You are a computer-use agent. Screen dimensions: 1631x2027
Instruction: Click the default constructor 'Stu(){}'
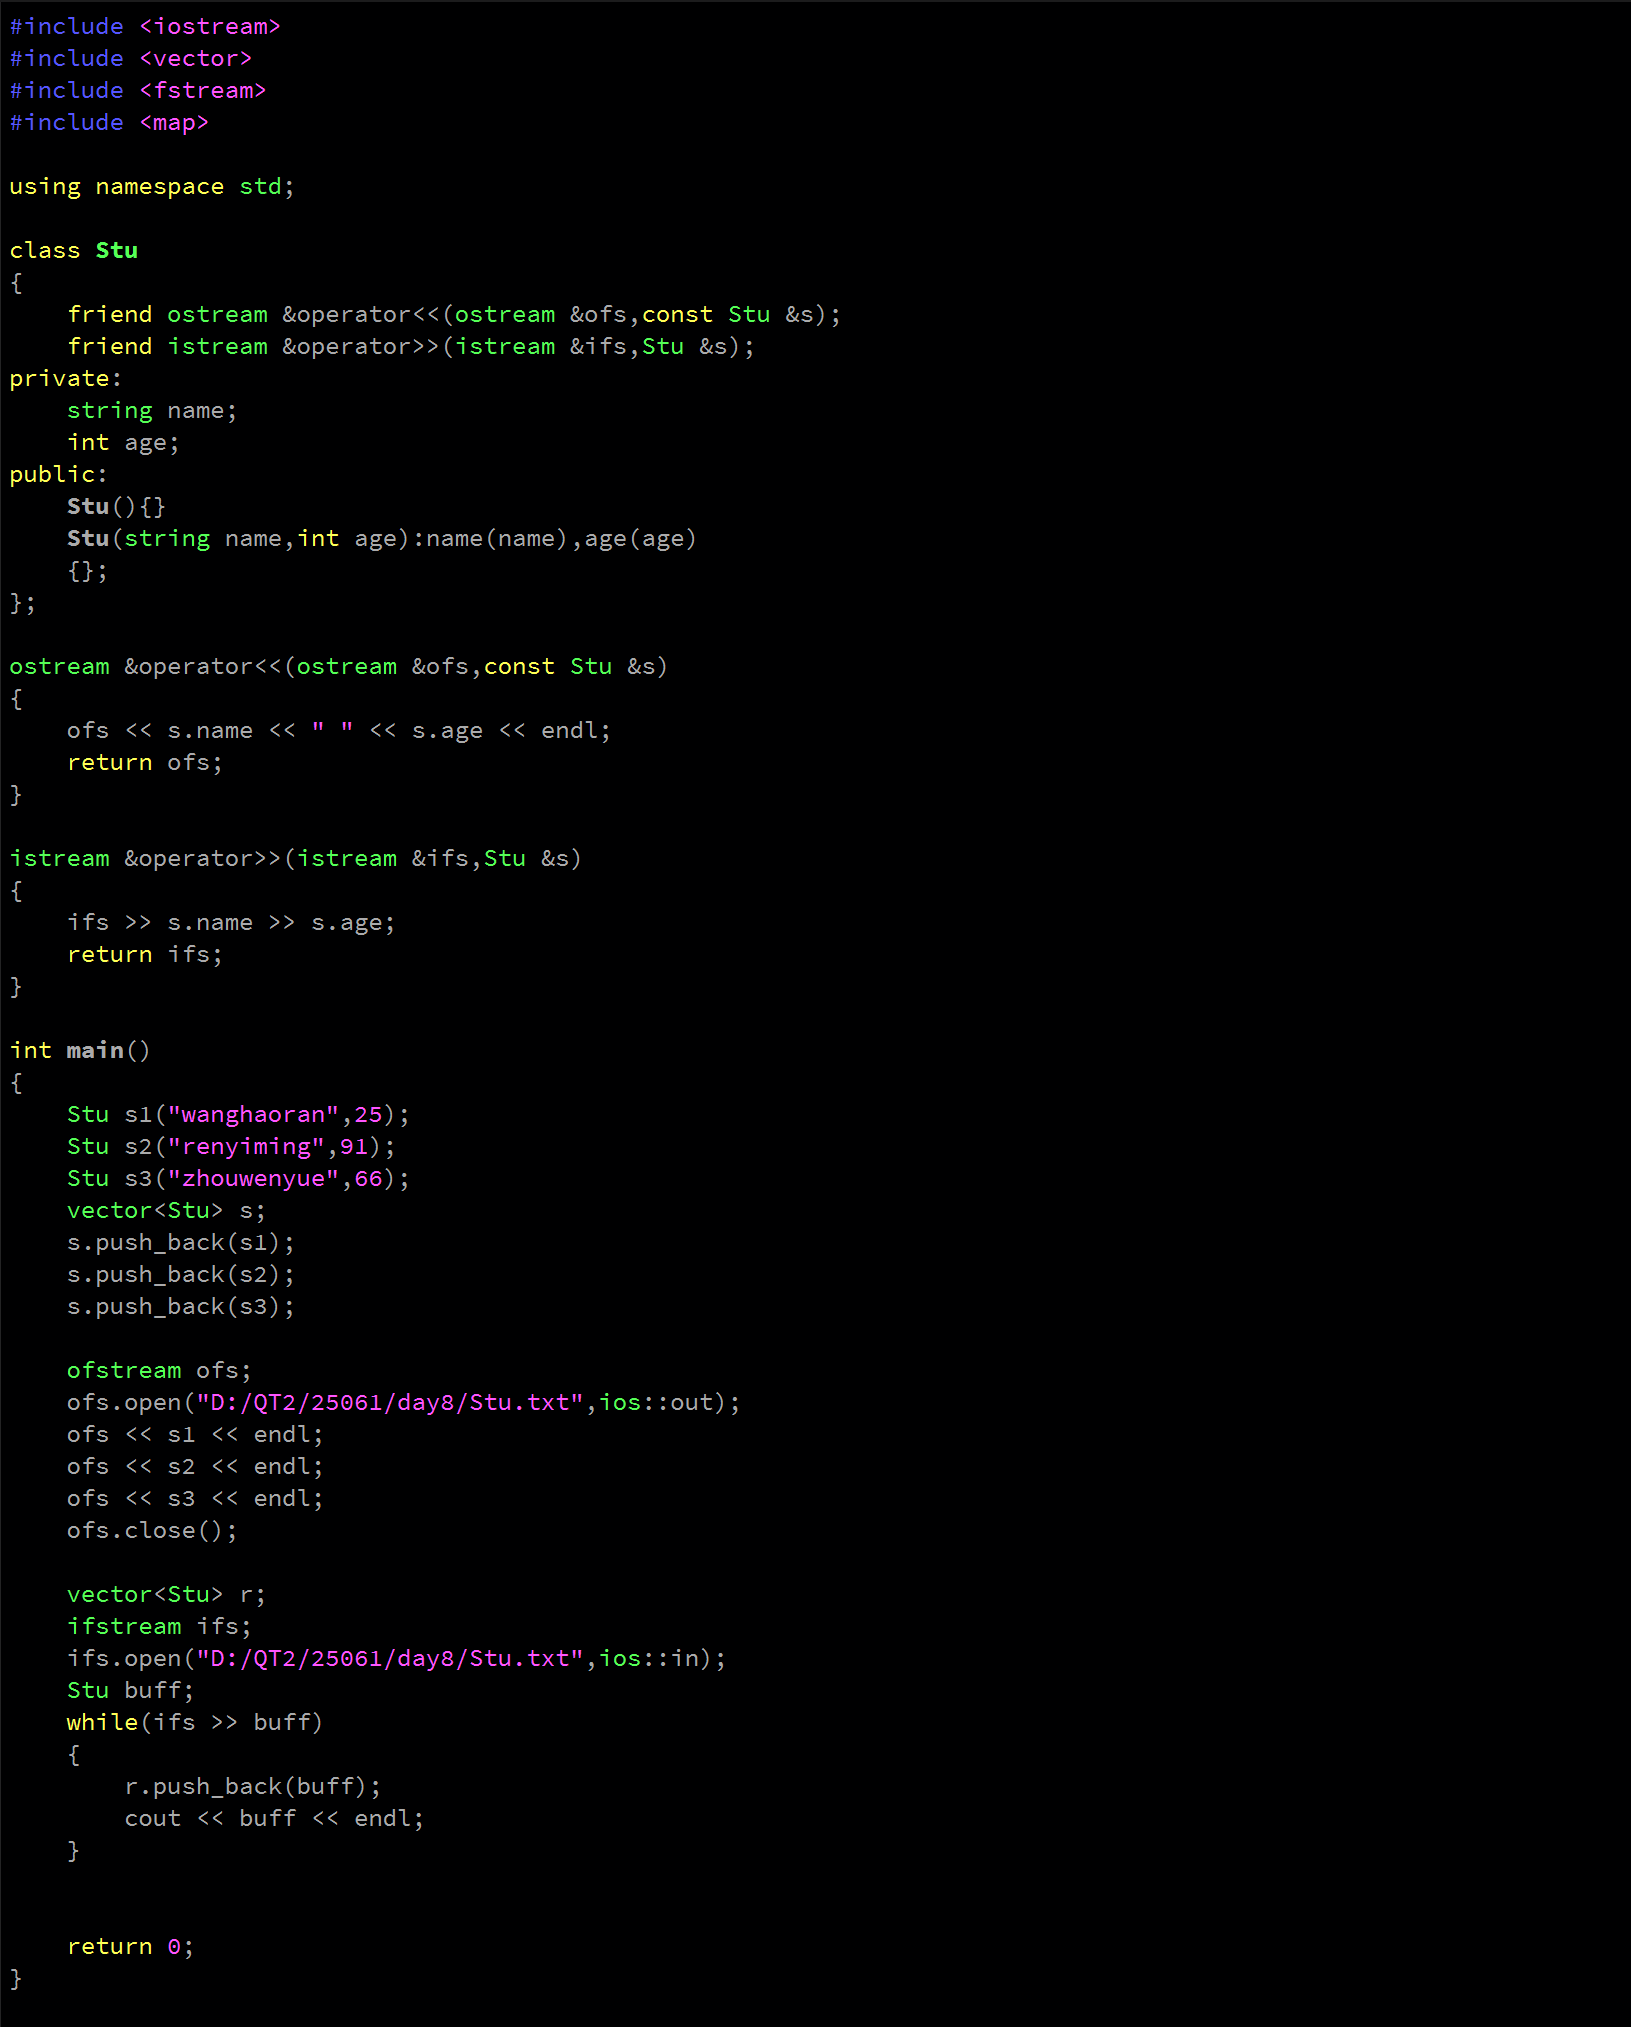116,507
